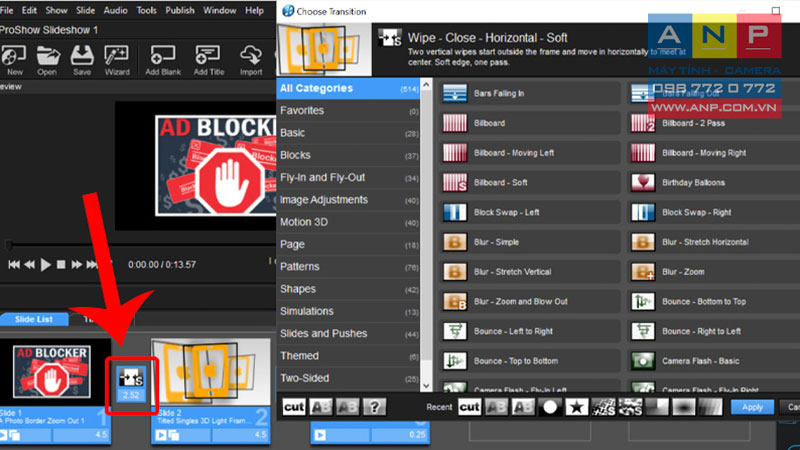Open the Audio menu

tap(115, 10)
